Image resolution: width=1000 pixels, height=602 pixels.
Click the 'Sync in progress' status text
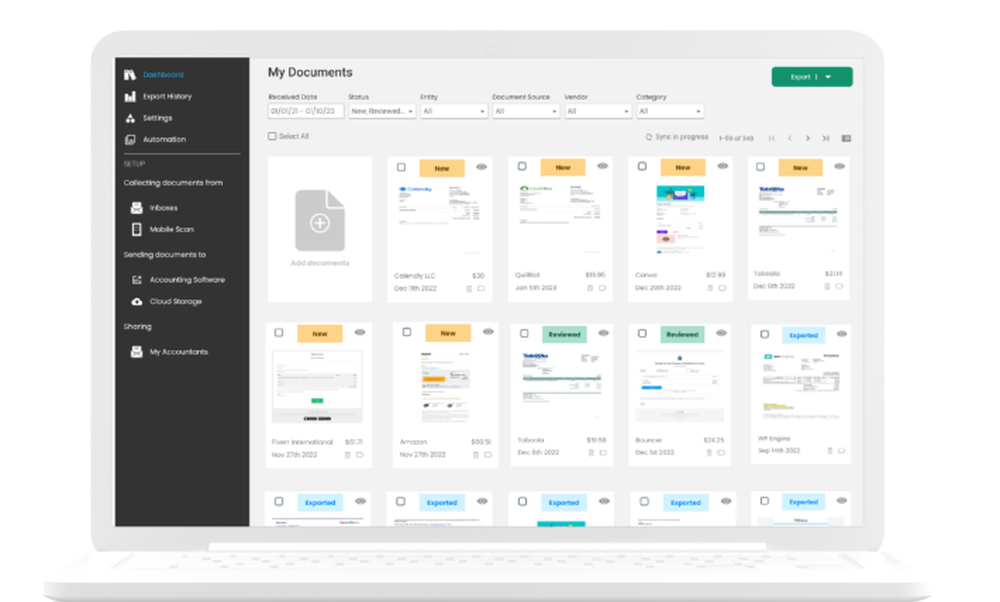[682, 137]
